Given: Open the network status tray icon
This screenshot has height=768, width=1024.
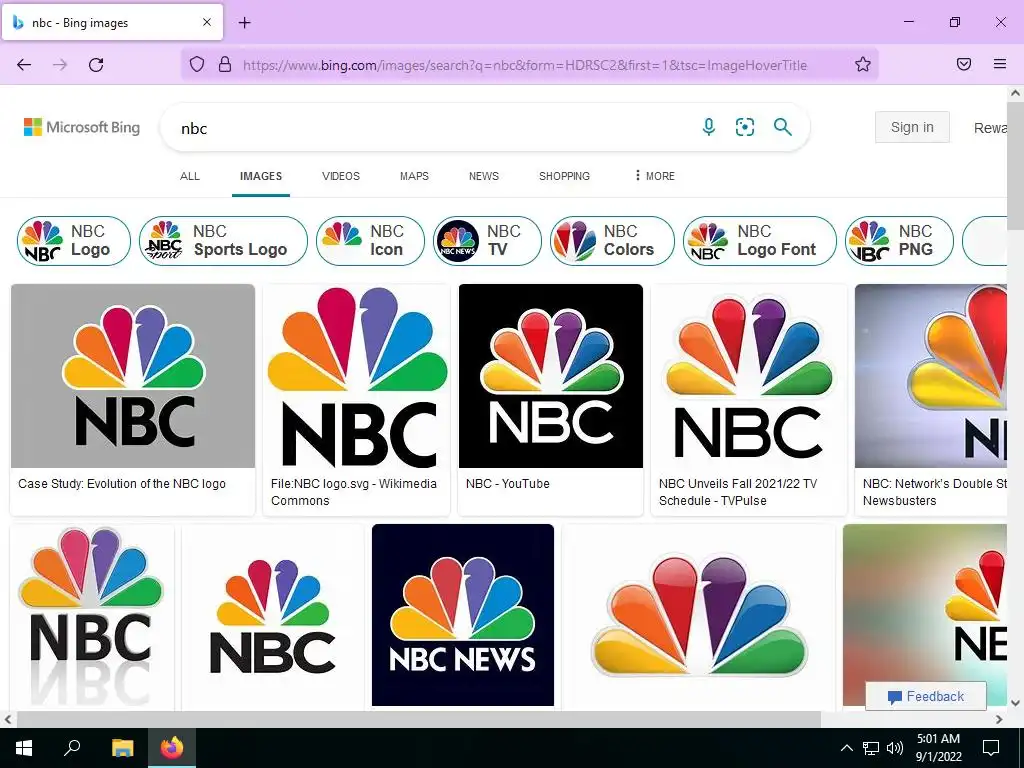Looking at the screenshot, I should 871,748.
